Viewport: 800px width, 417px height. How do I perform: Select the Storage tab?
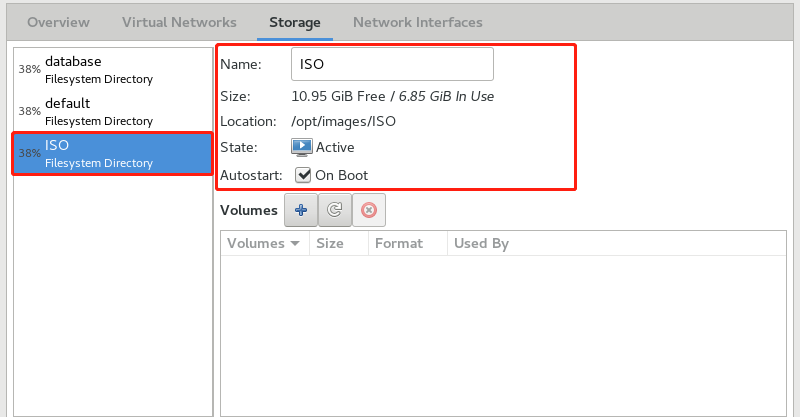coord(295,22)
